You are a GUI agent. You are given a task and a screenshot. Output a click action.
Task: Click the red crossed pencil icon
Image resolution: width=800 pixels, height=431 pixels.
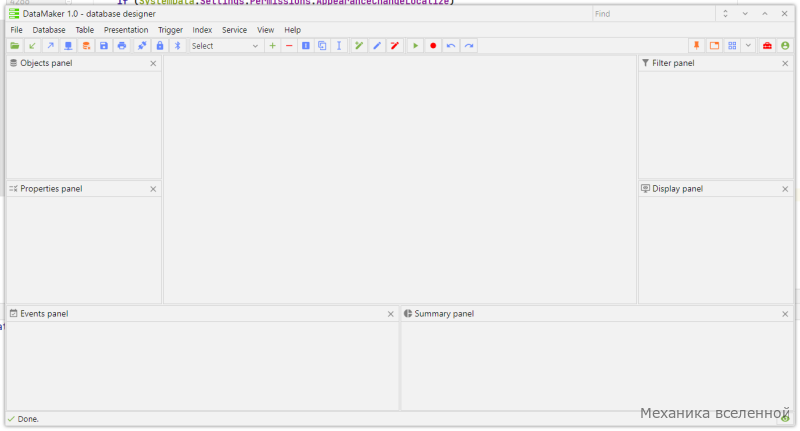[394, 46]
